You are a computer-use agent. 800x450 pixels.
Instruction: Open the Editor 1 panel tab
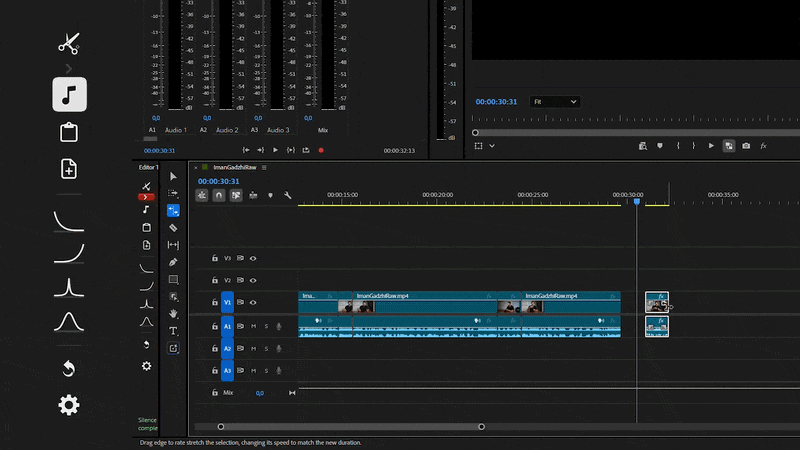pos(148,167)
